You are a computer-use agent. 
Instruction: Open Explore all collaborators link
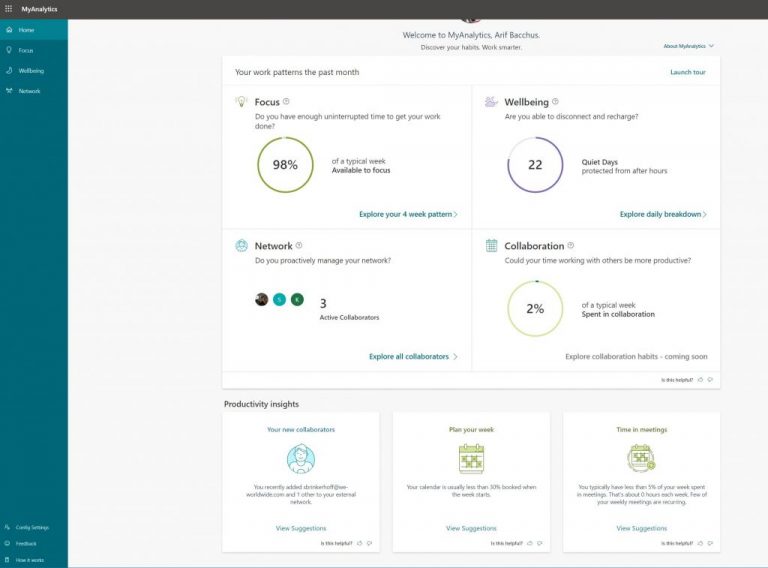(x=409, y=356)
